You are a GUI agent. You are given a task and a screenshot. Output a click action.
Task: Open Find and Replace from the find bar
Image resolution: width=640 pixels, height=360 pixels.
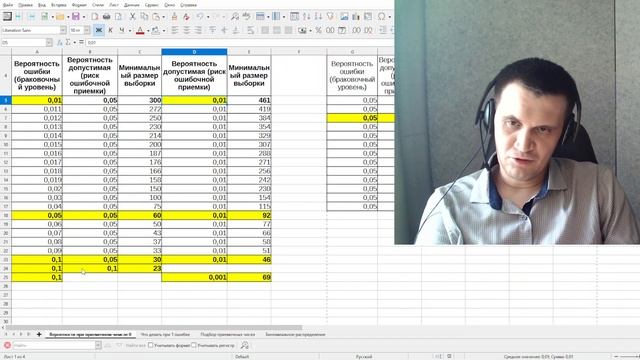click(x=244, y=345)
